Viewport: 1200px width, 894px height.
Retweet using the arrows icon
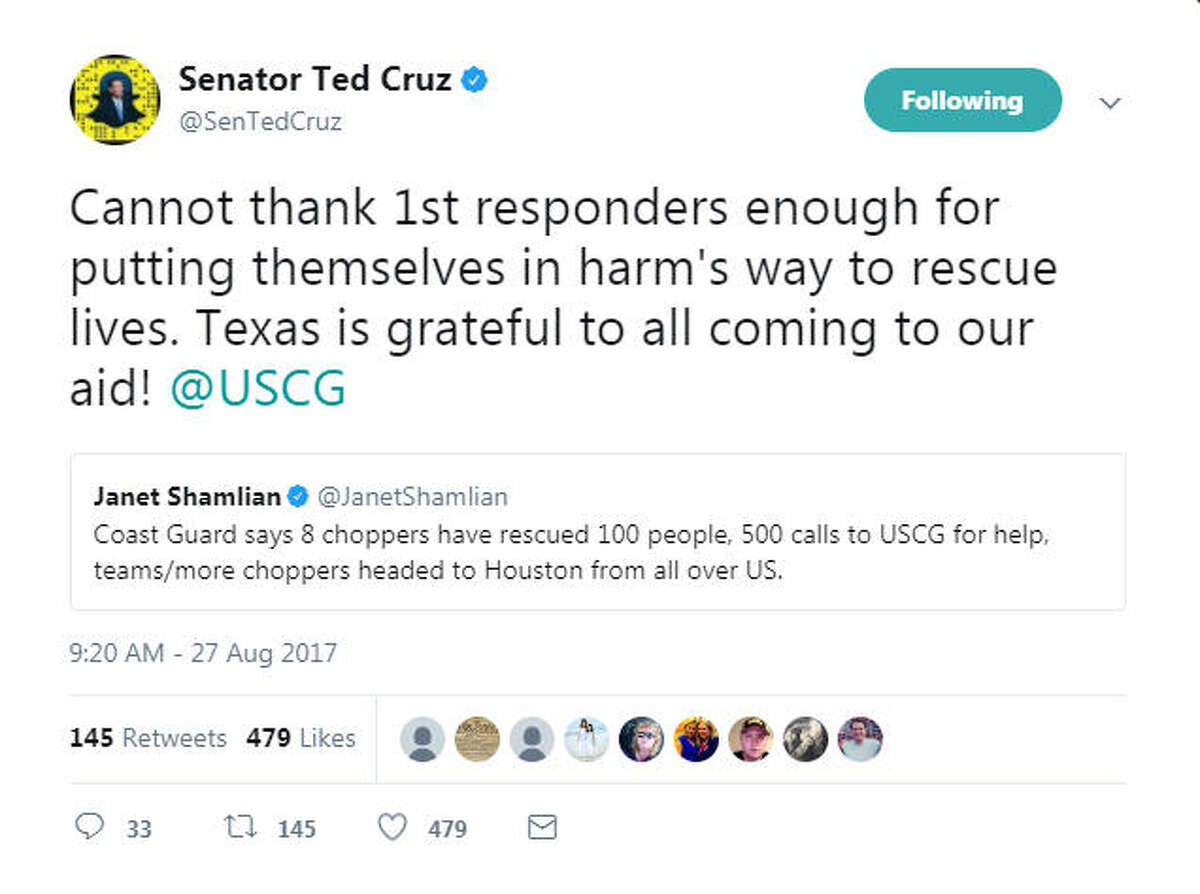tap(241, 827)
